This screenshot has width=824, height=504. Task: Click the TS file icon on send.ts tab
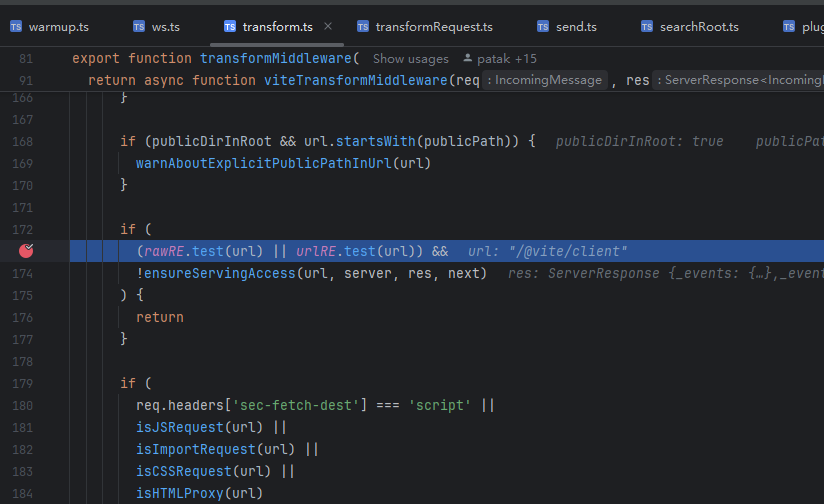pos(543,26)
